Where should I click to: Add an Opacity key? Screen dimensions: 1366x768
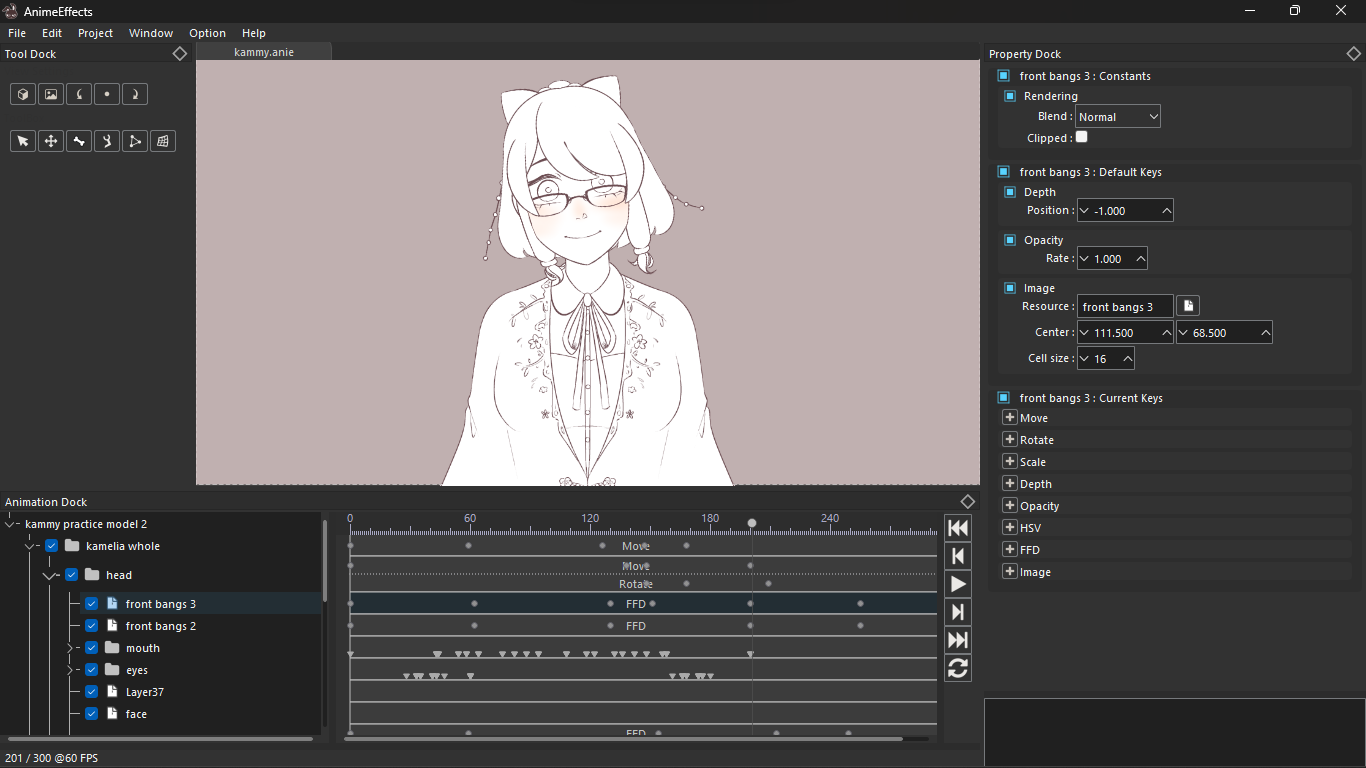pos(1010,506)
